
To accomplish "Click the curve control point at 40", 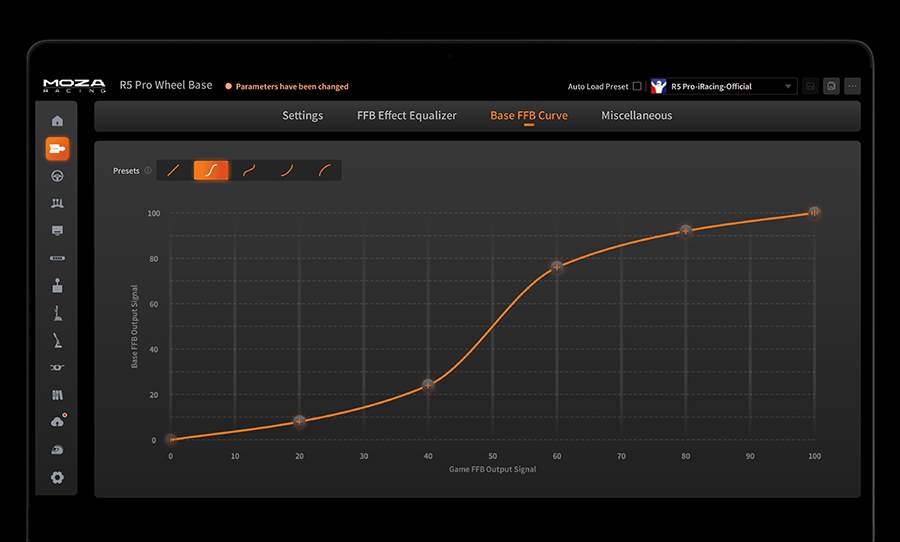I will pos(428,385).
